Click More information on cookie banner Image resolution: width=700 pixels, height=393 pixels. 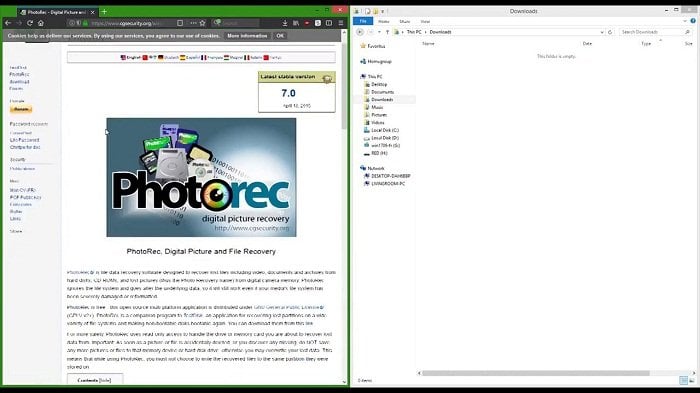point(247,36)
